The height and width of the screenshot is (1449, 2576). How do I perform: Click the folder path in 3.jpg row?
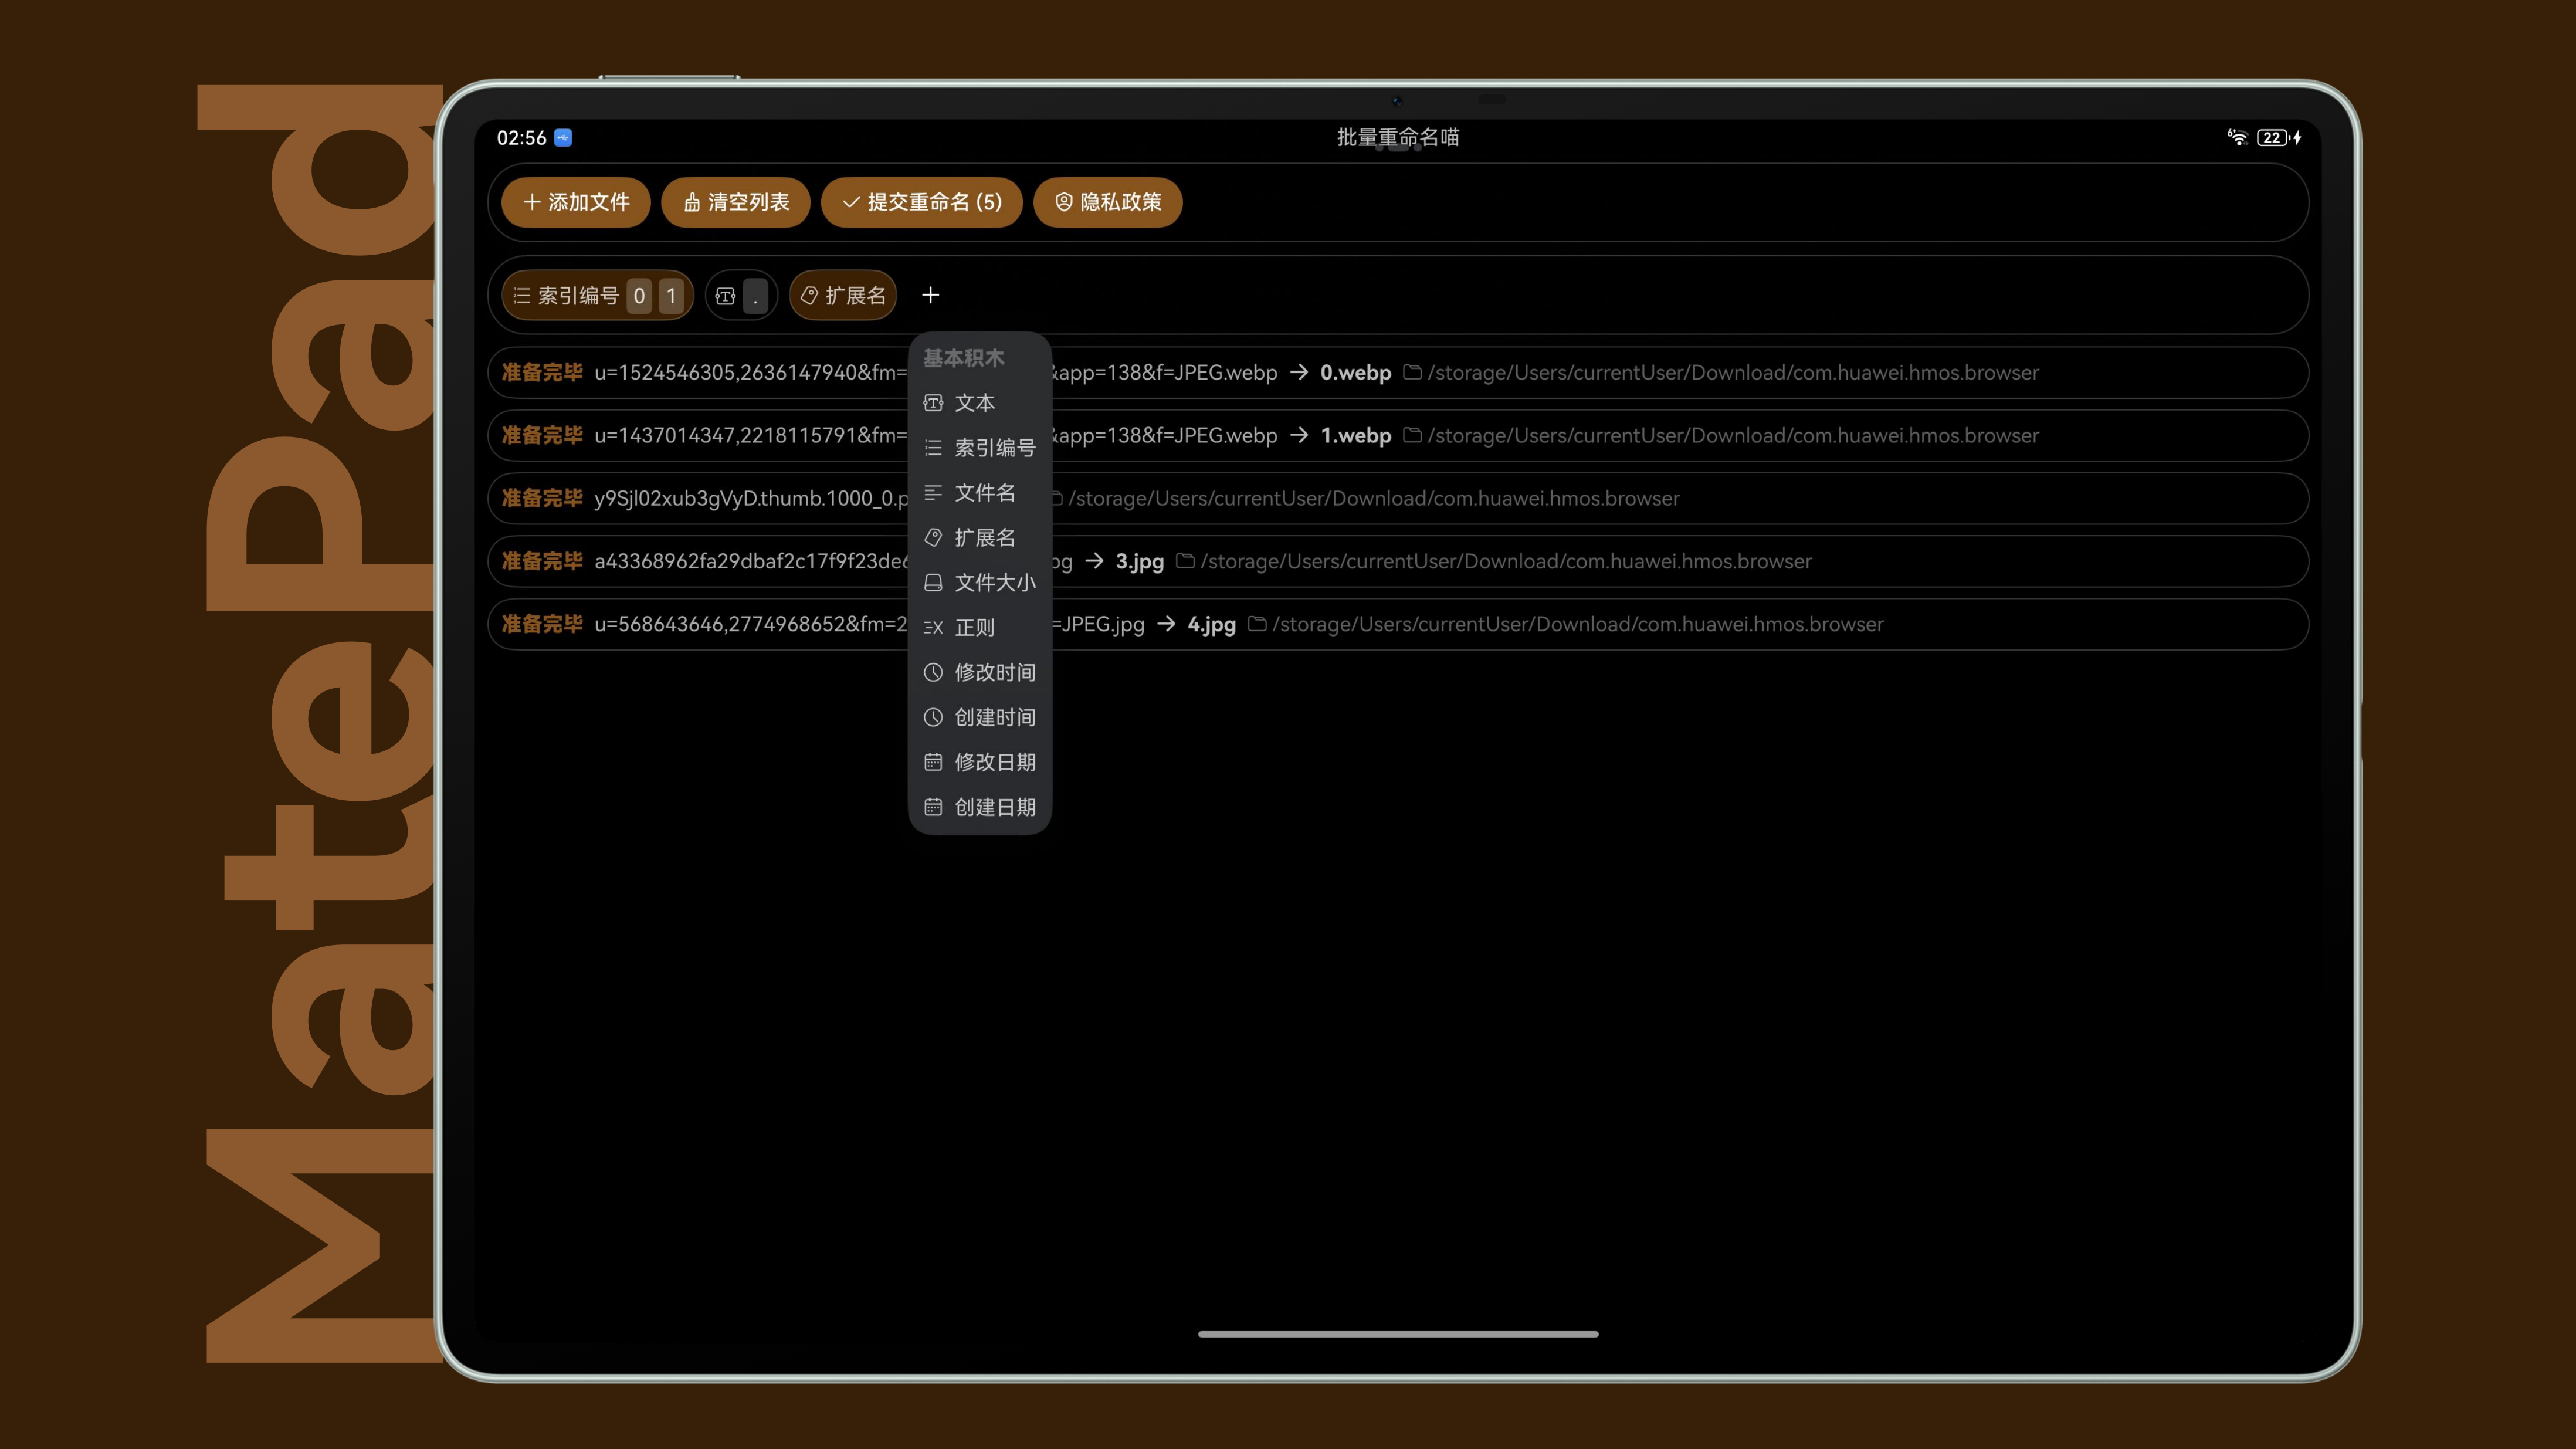[1506, 562]
